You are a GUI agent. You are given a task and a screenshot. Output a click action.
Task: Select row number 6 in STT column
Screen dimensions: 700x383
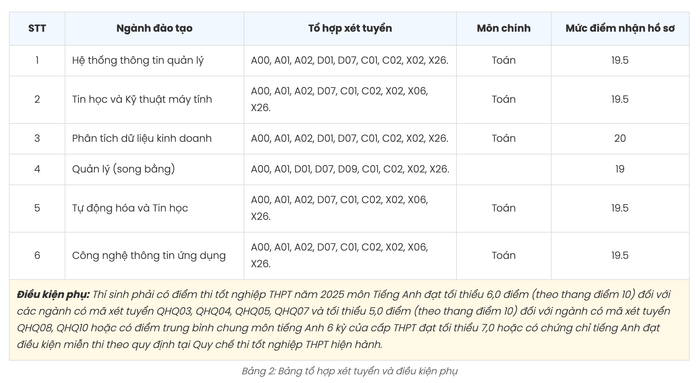point(37,255)
